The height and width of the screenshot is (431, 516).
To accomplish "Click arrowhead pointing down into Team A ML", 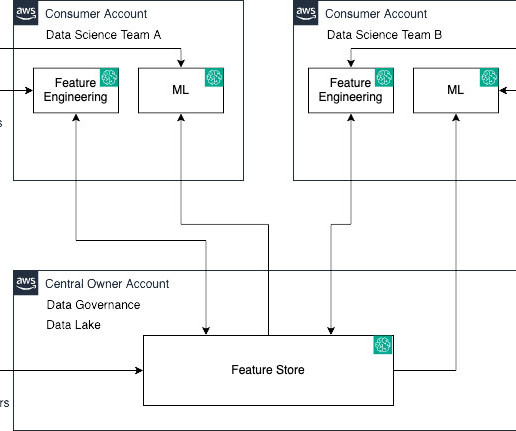I will click(181, 63).
